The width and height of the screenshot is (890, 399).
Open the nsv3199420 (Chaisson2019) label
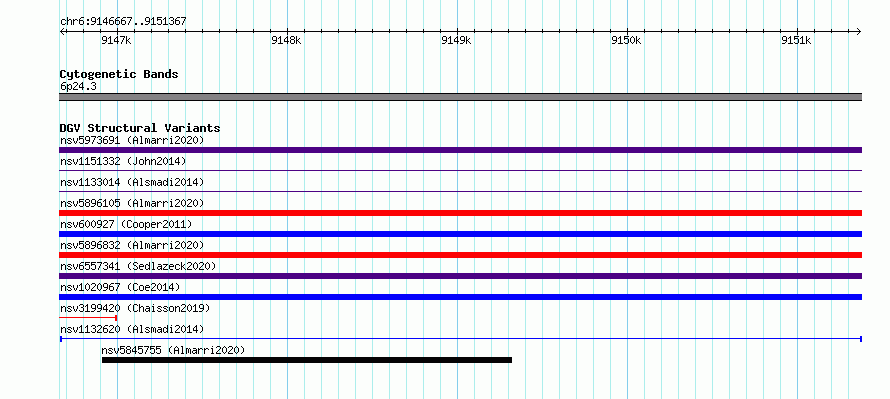tap(135, 308)
